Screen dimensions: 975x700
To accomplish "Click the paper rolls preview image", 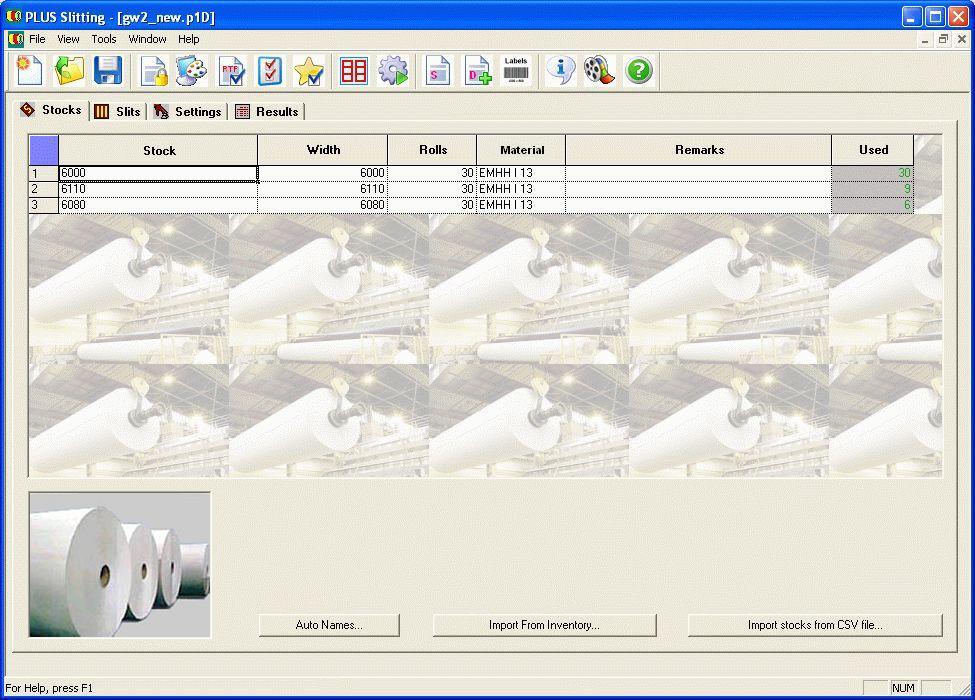I will pyautogui.click(x=119, y=563).
